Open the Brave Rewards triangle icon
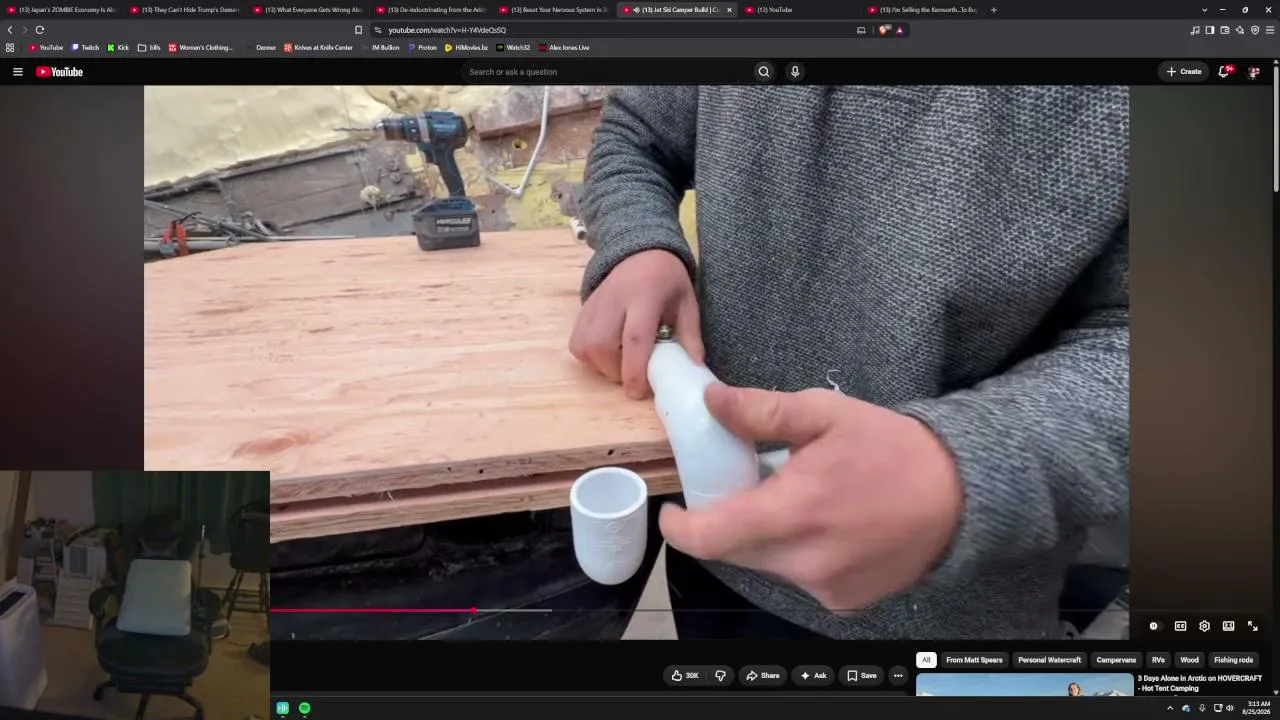1280x720 pixels. [899, 30]
